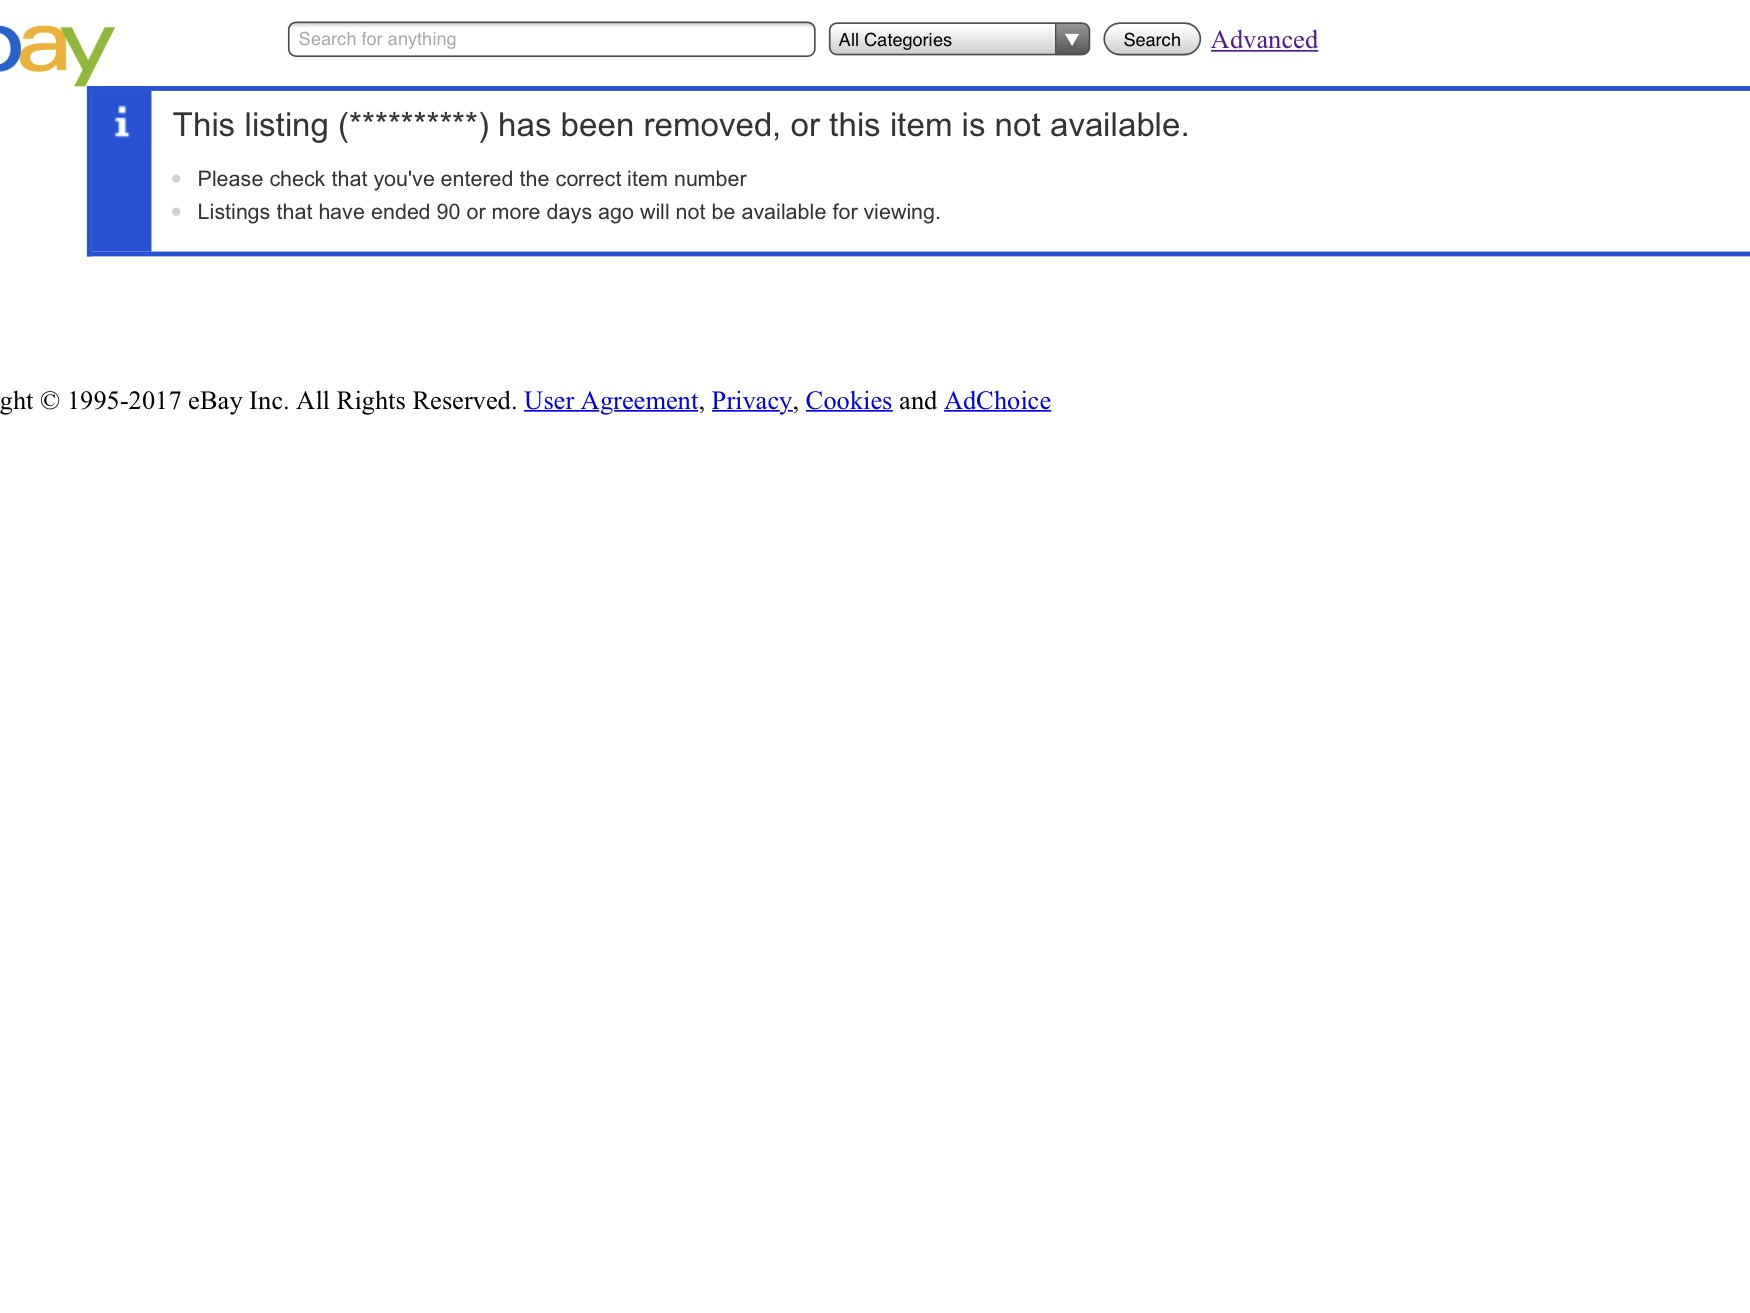Open the Advanced search link

1264,39
